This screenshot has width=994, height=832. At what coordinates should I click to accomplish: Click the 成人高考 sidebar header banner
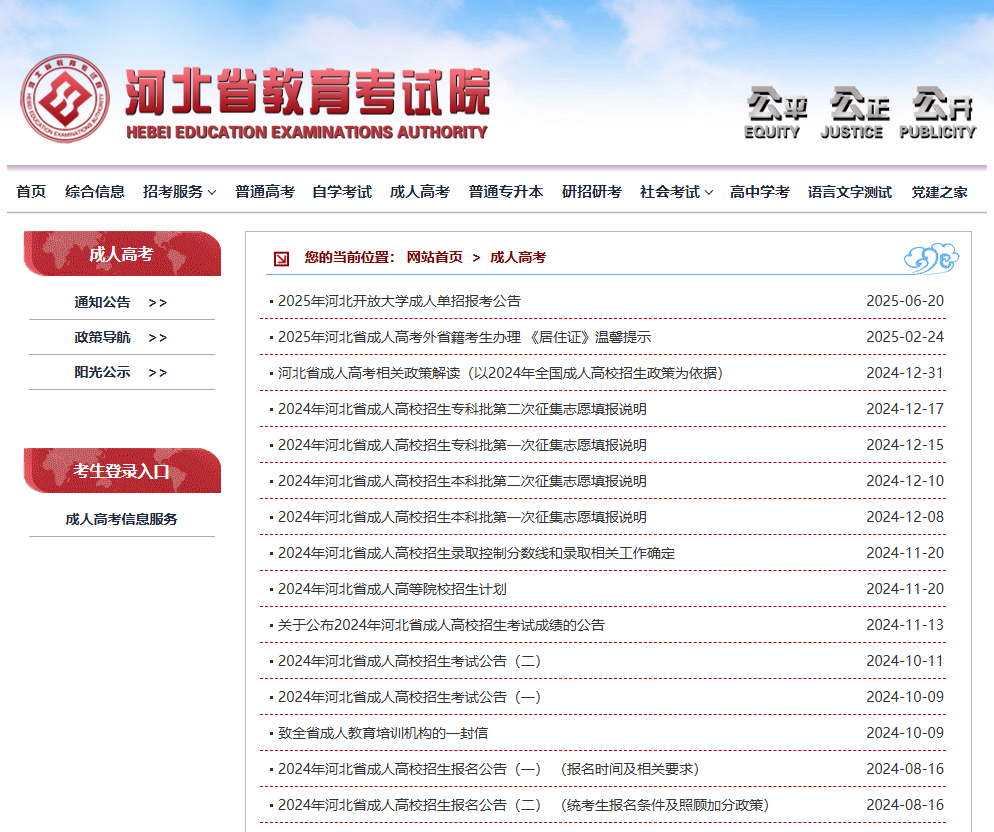(x=121, y=254)
